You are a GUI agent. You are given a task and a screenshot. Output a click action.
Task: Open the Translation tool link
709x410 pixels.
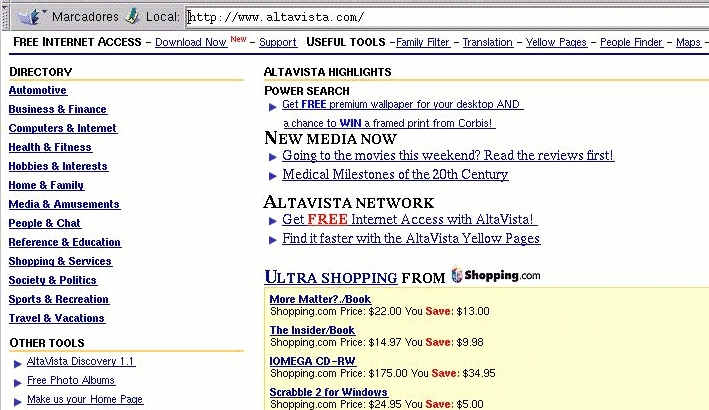click(x=487, y=42)
